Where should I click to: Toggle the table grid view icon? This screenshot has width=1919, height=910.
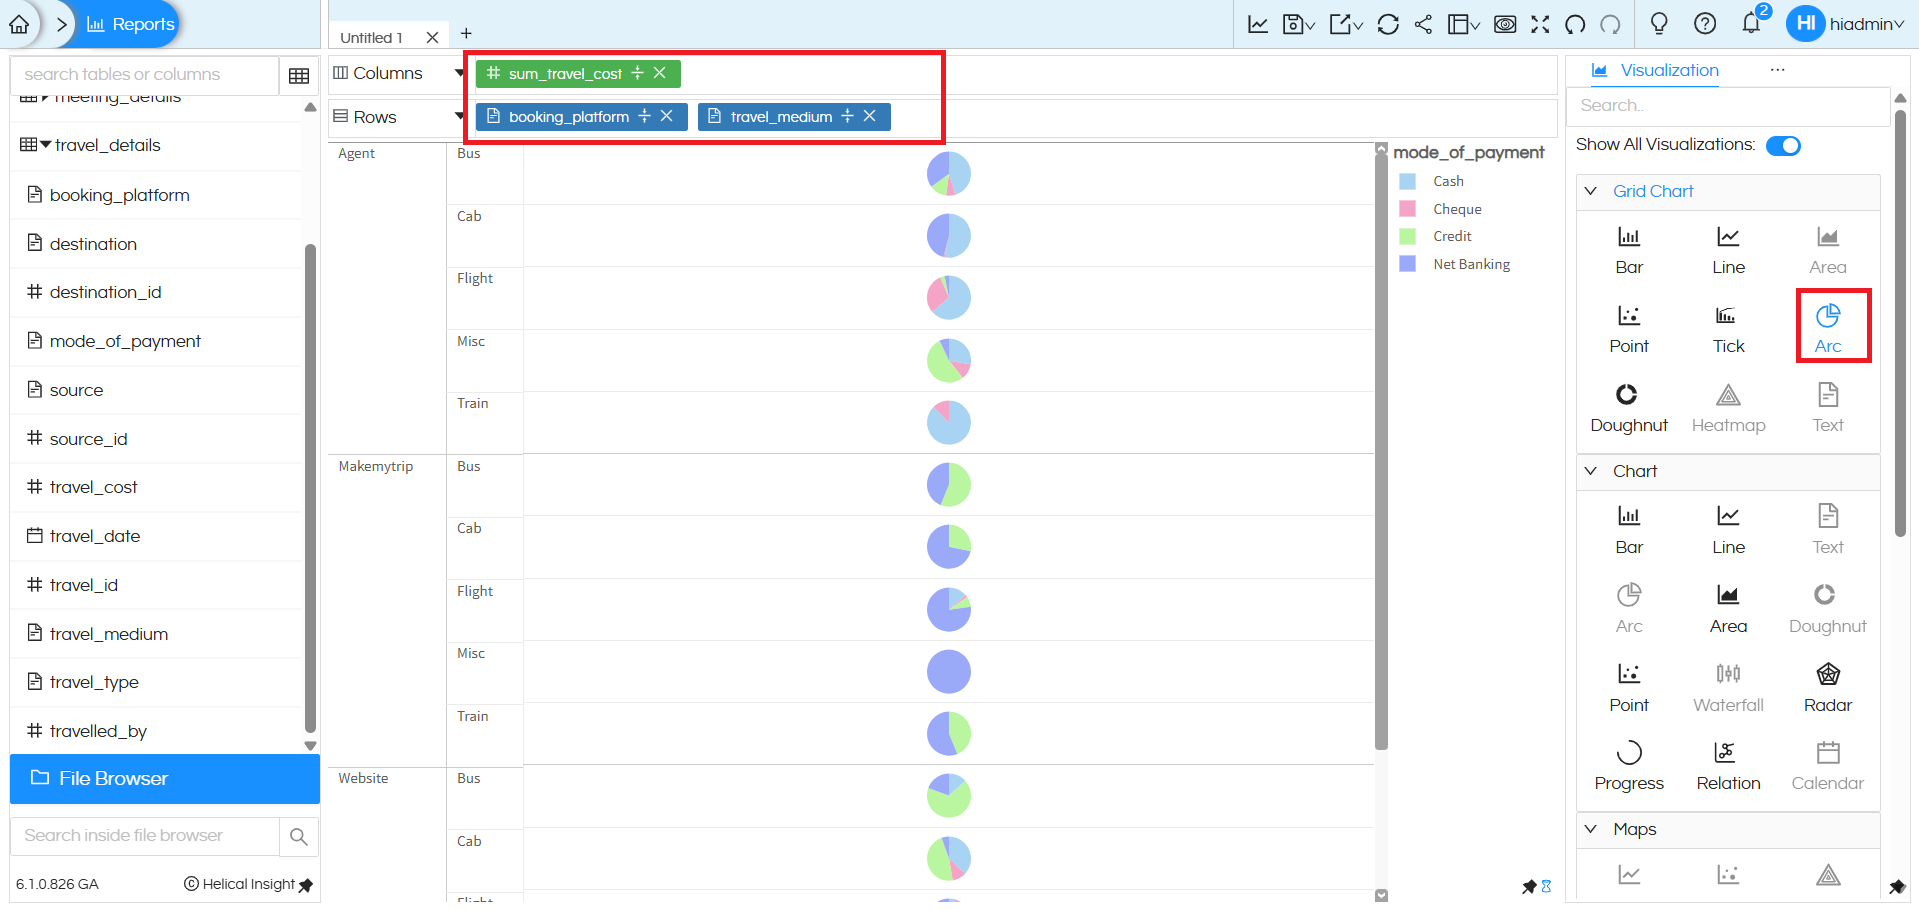pyautogui.click(x=298, y=75)
